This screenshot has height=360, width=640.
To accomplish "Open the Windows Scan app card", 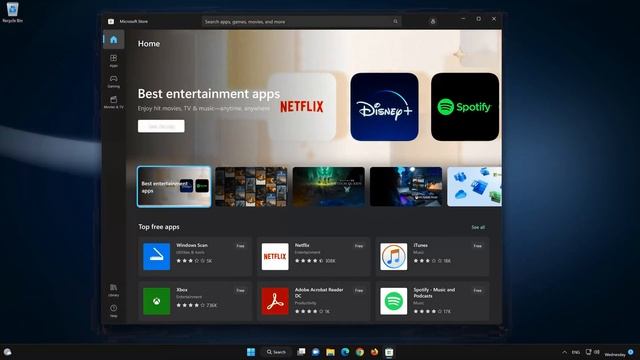I will pyautogui.click(x=195, y=256).
